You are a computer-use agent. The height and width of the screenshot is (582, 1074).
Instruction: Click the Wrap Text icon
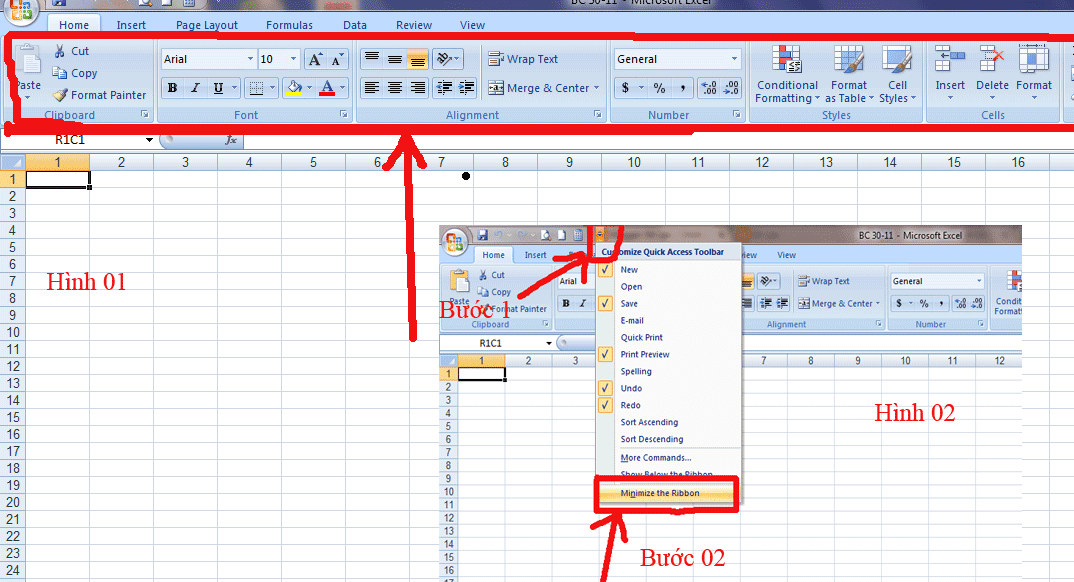[496, 58]
